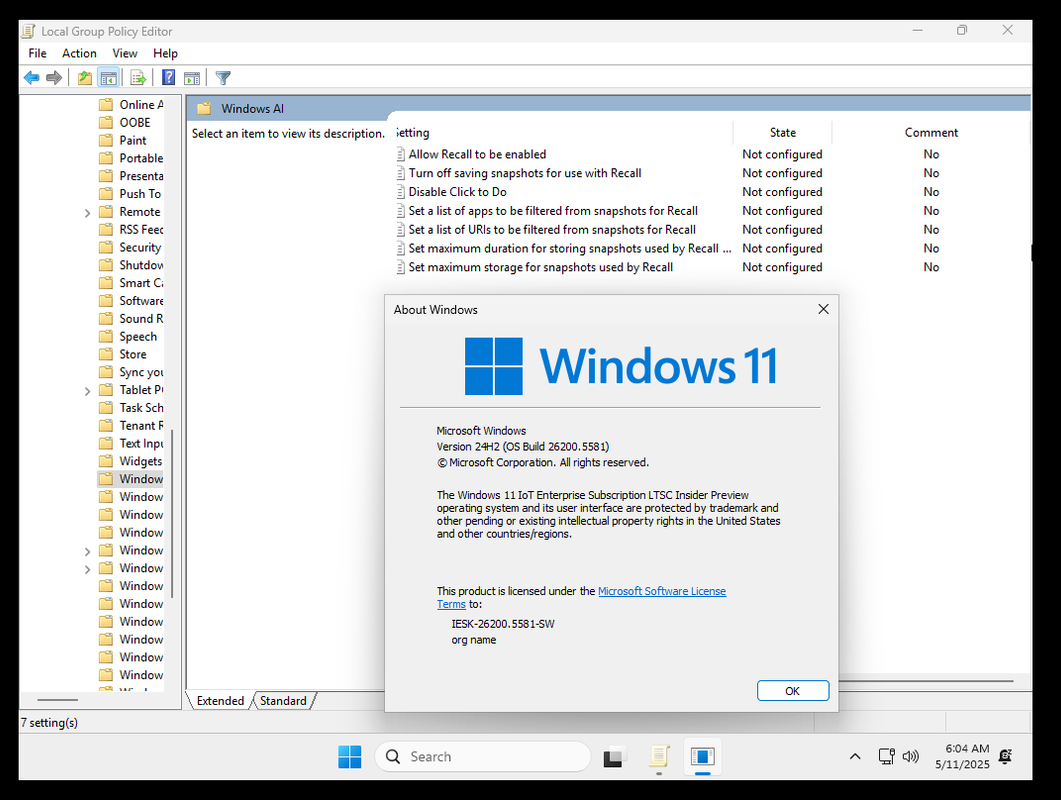Select the Sound R folder in the tree
The width and height of the screenshot is (1061, 800).
pos(141,319)
